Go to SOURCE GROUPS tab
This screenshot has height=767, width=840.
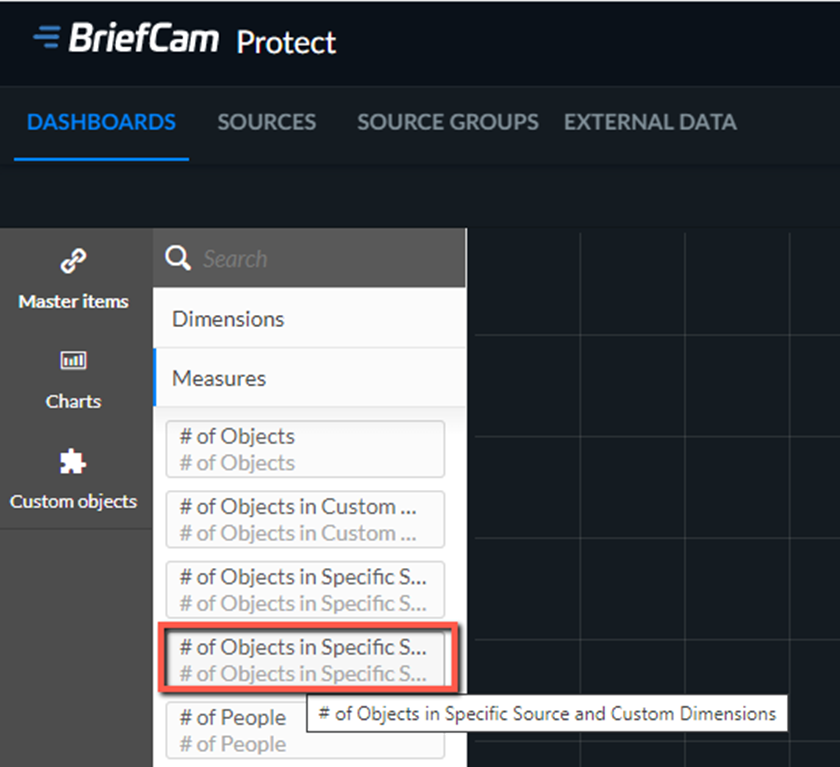[448, 122]
